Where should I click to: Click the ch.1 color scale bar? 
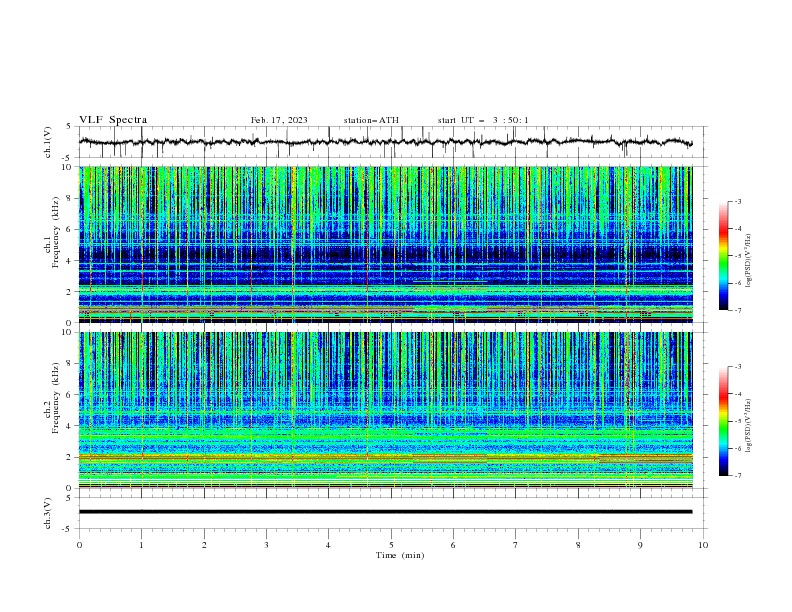point(724,256)
